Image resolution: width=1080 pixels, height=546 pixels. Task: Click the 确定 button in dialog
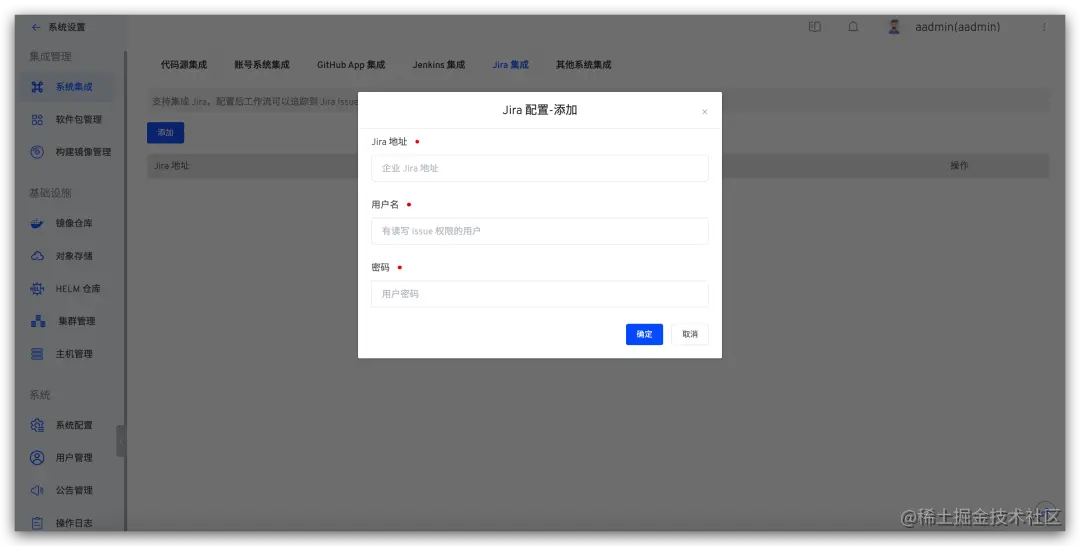pos(644,334)
